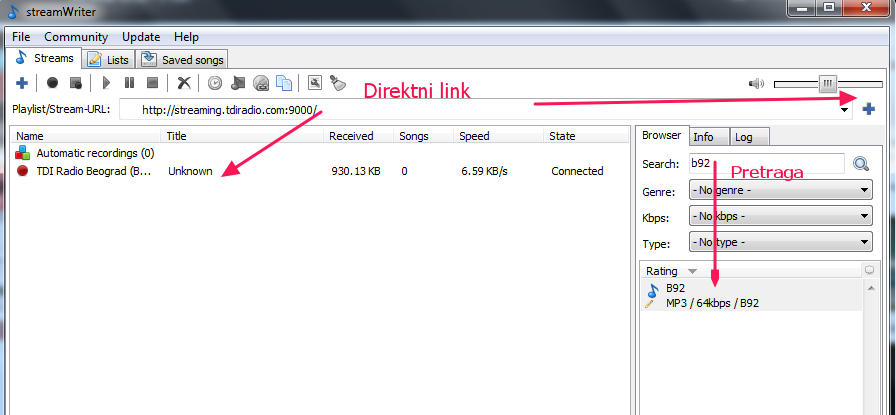
Task: Click the music note saved-title icon
Action: (x=238, y=83)
